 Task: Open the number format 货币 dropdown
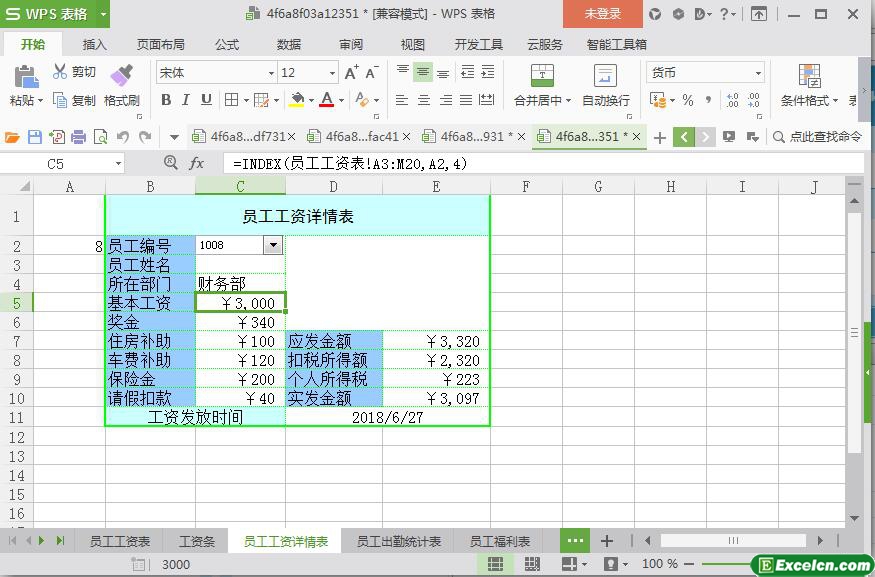tap(758, 73)
